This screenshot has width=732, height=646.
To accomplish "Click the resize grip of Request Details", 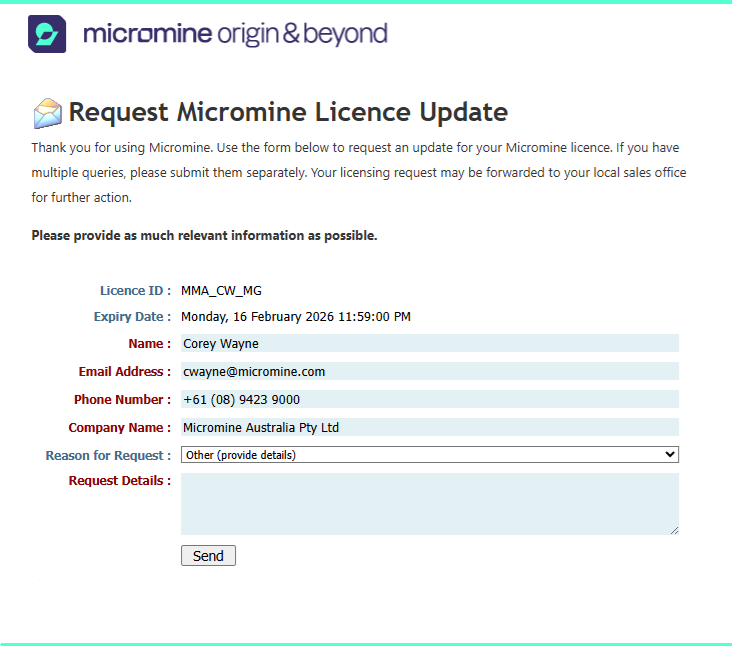I will click(675, 531).
